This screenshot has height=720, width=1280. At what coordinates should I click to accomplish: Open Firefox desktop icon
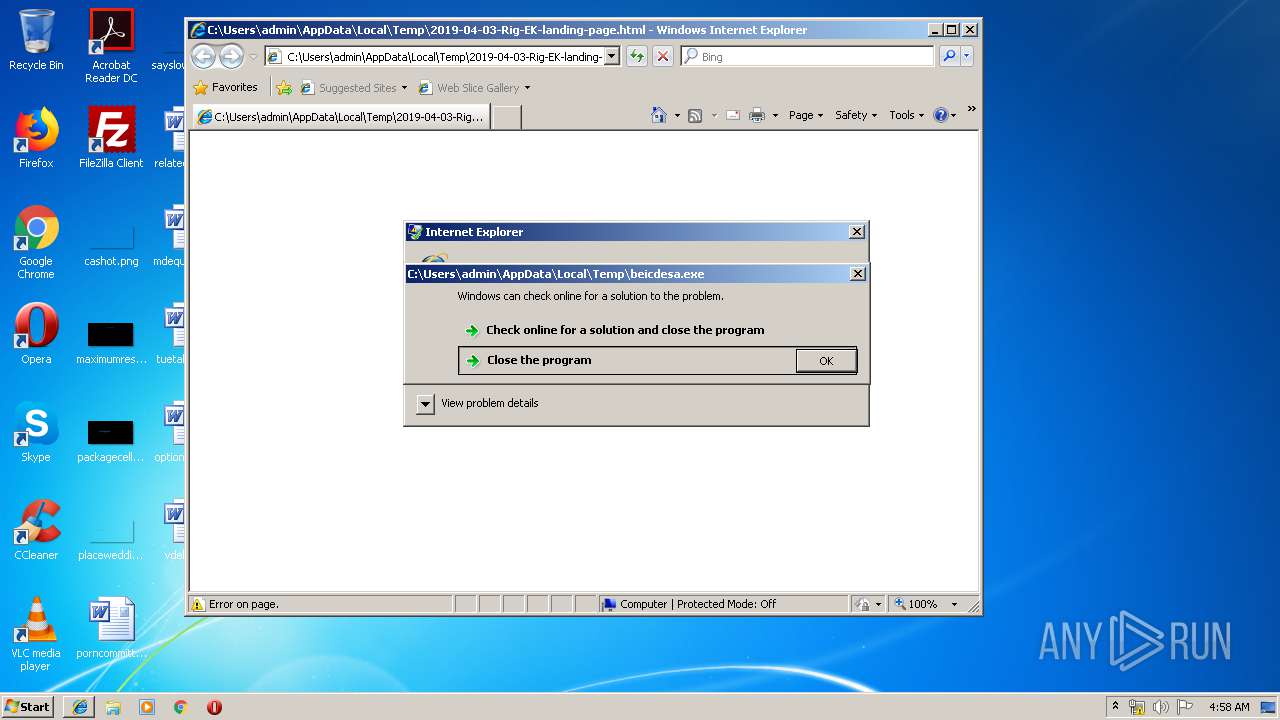click(x=36, y=138)
